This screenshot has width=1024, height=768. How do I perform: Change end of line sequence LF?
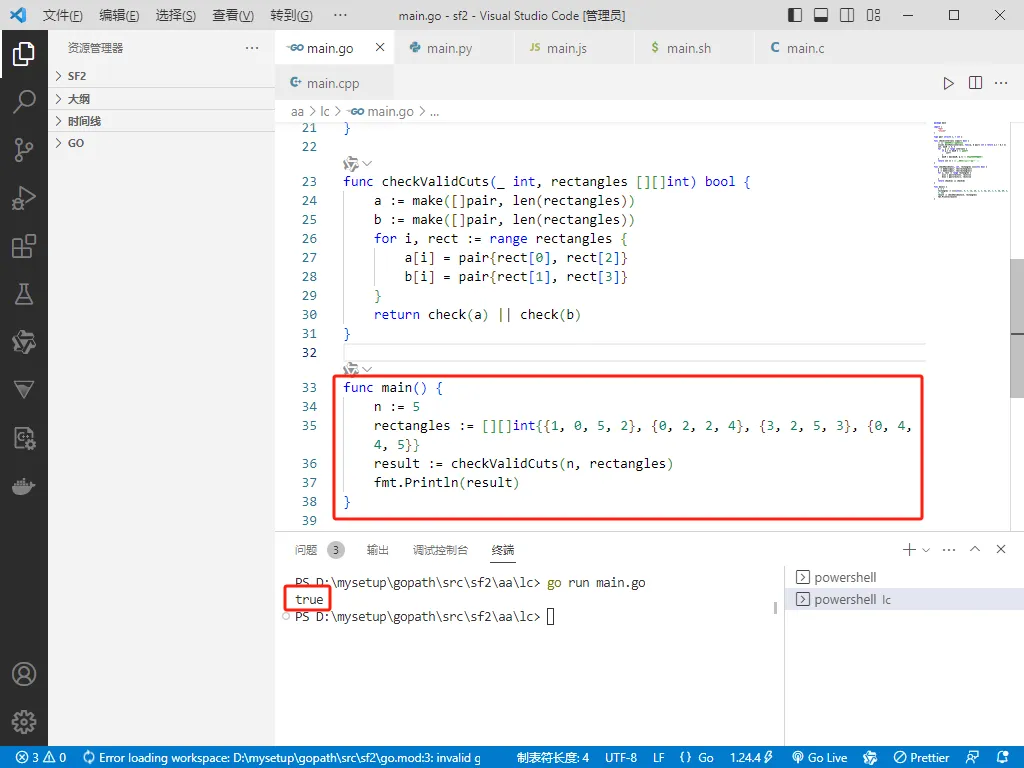tap(659, 758)
